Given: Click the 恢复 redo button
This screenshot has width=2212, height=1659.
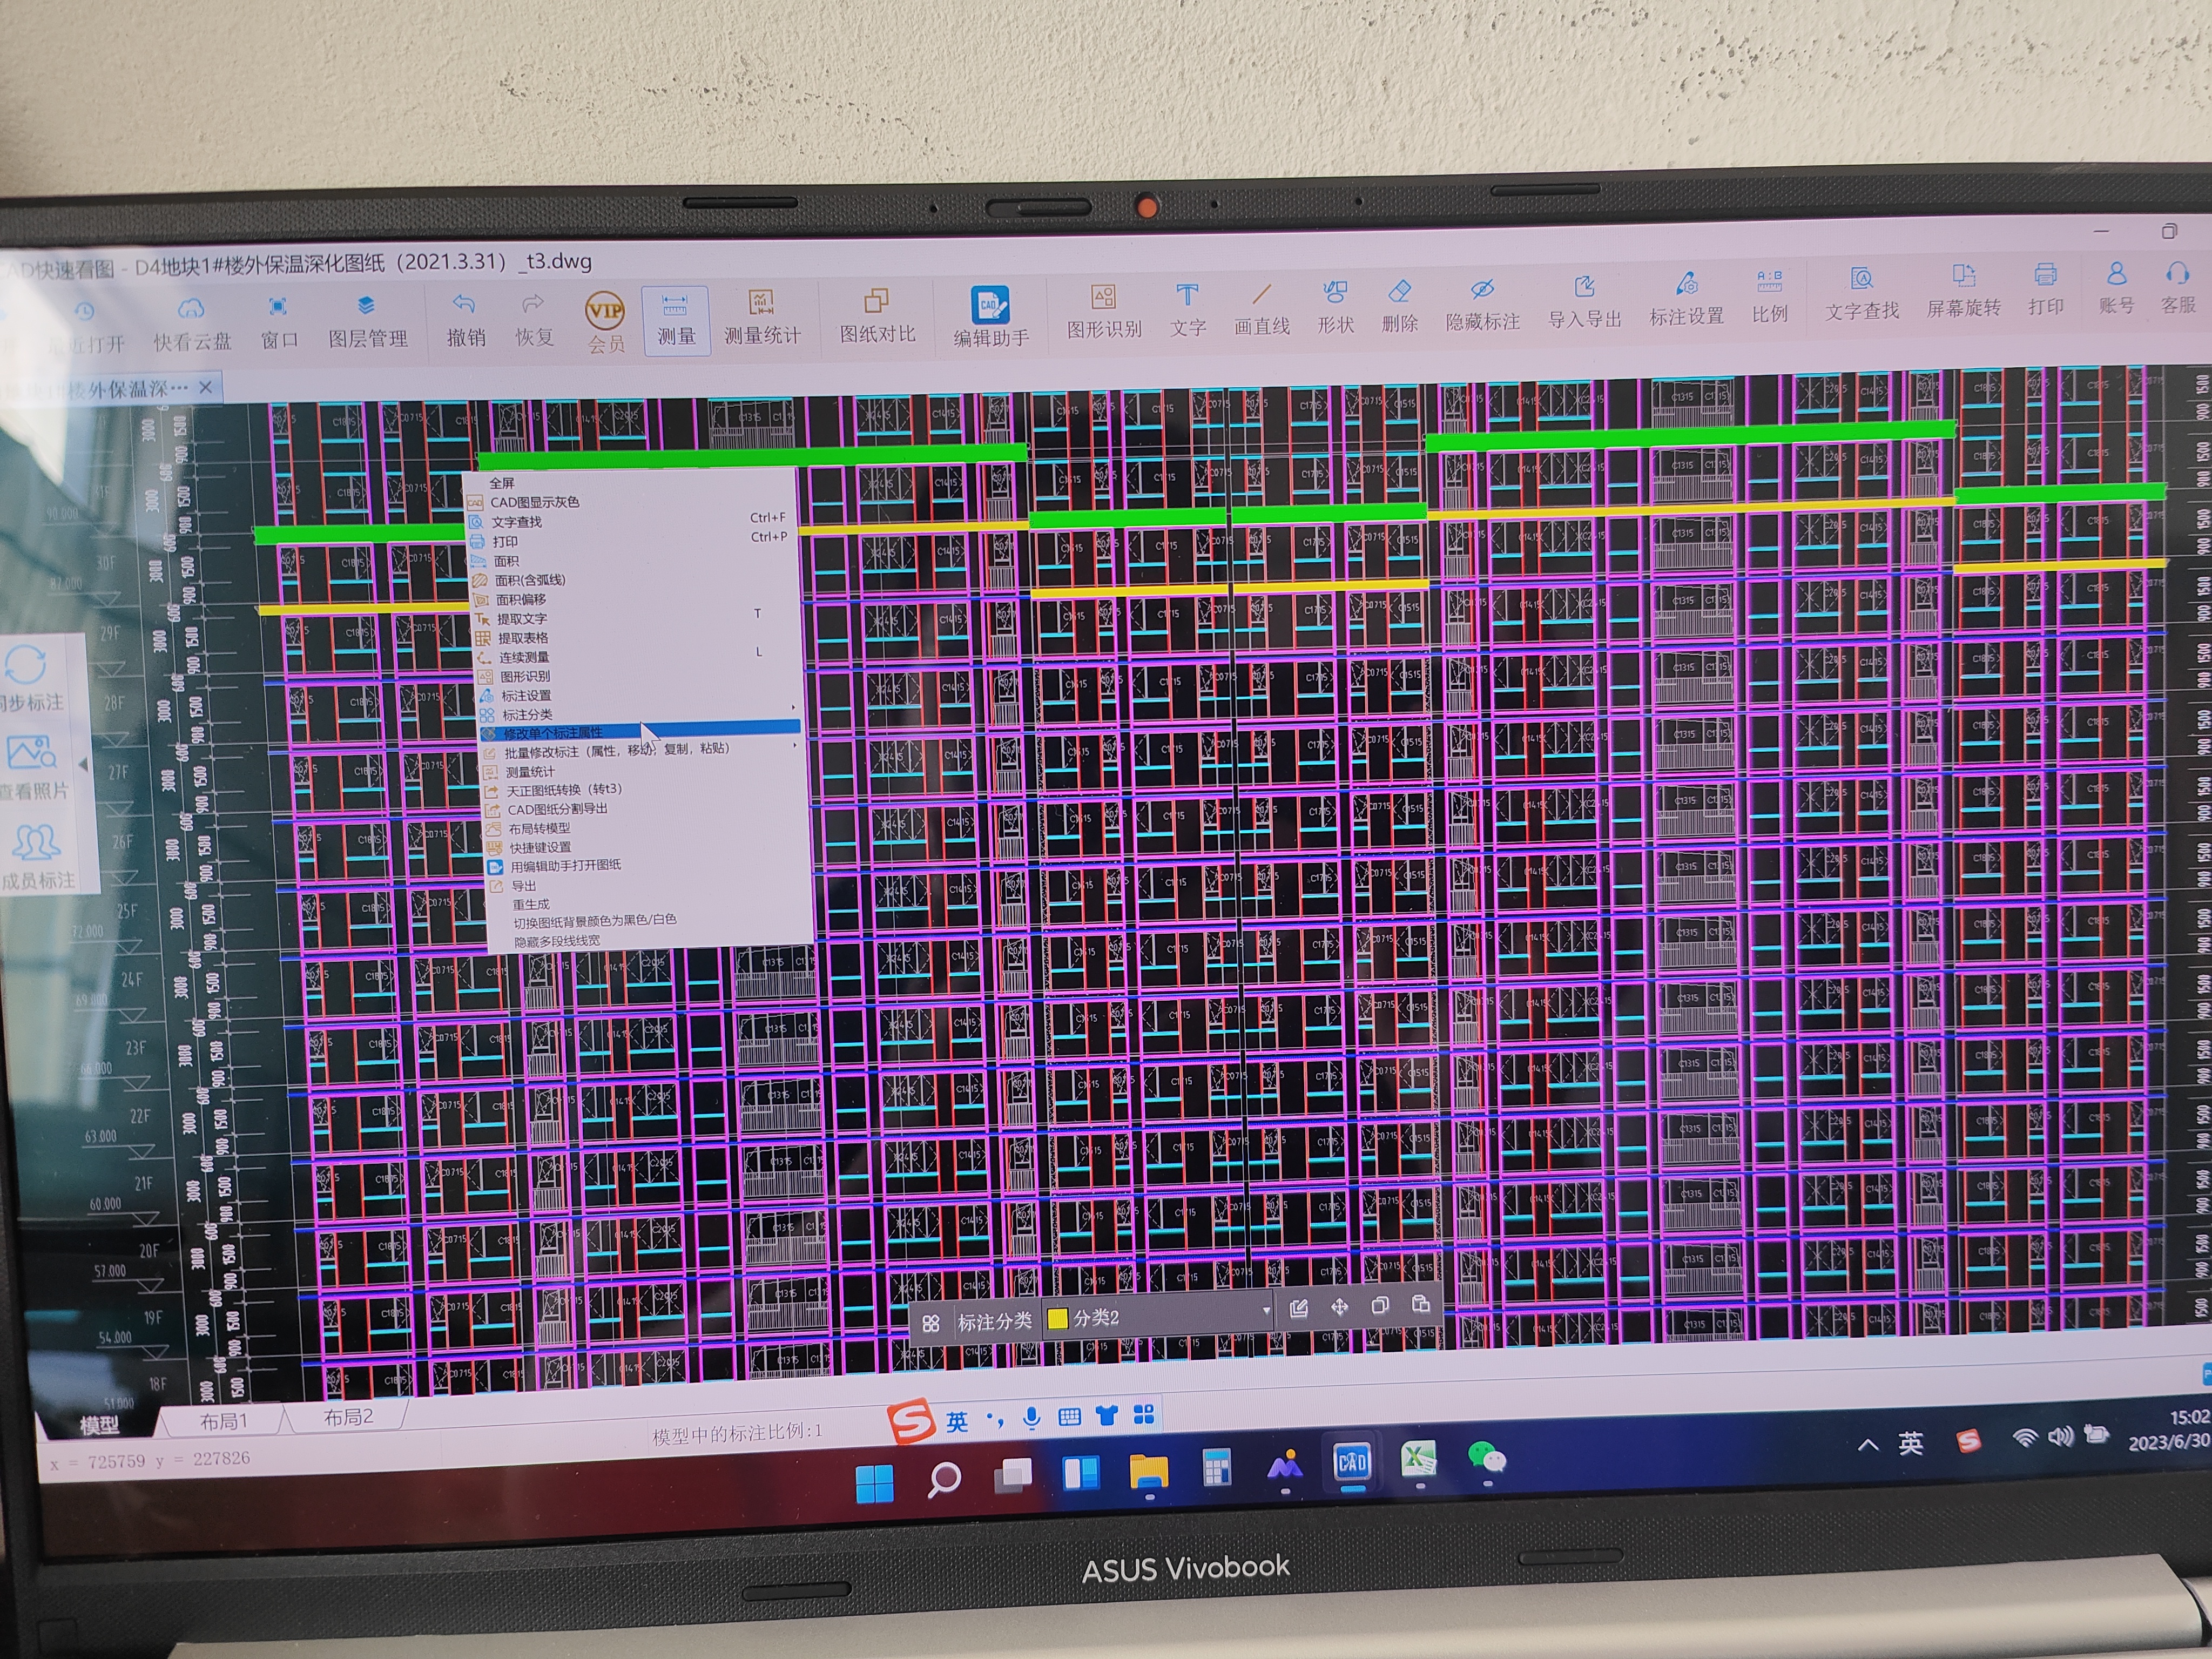Looking at the screenshot, I should pyautogui.click(x=534, y=319).
